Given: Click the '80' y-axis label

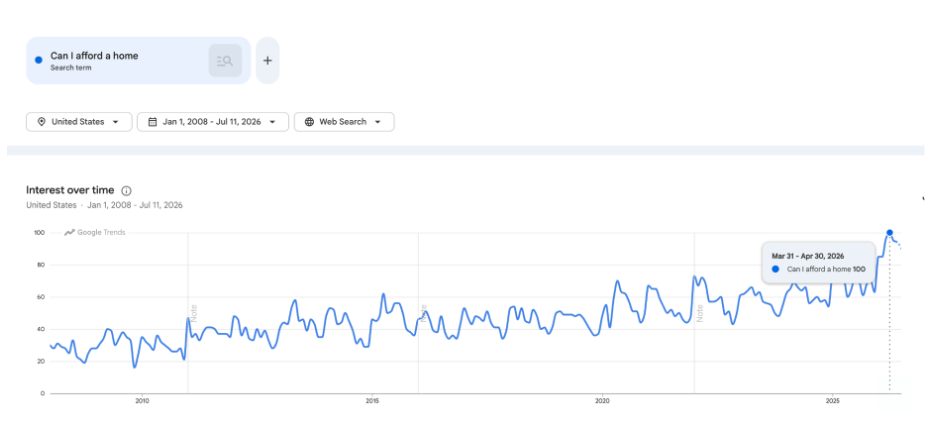Looking at the screenshot, I should point(42,265).
